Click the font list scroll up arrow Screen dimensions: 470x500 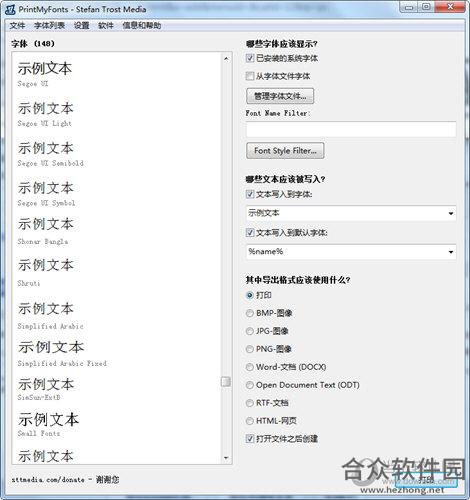226,59
